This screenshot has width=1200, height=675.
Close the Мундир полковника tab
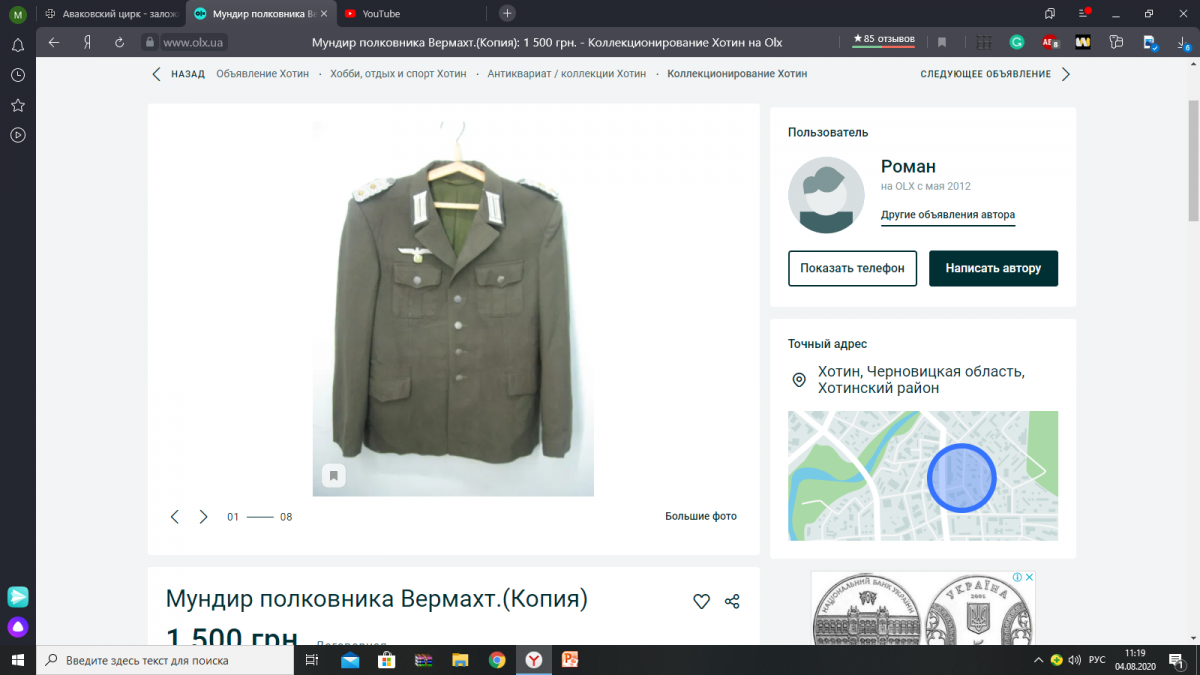pyautogui.click(x=323, y=13)
